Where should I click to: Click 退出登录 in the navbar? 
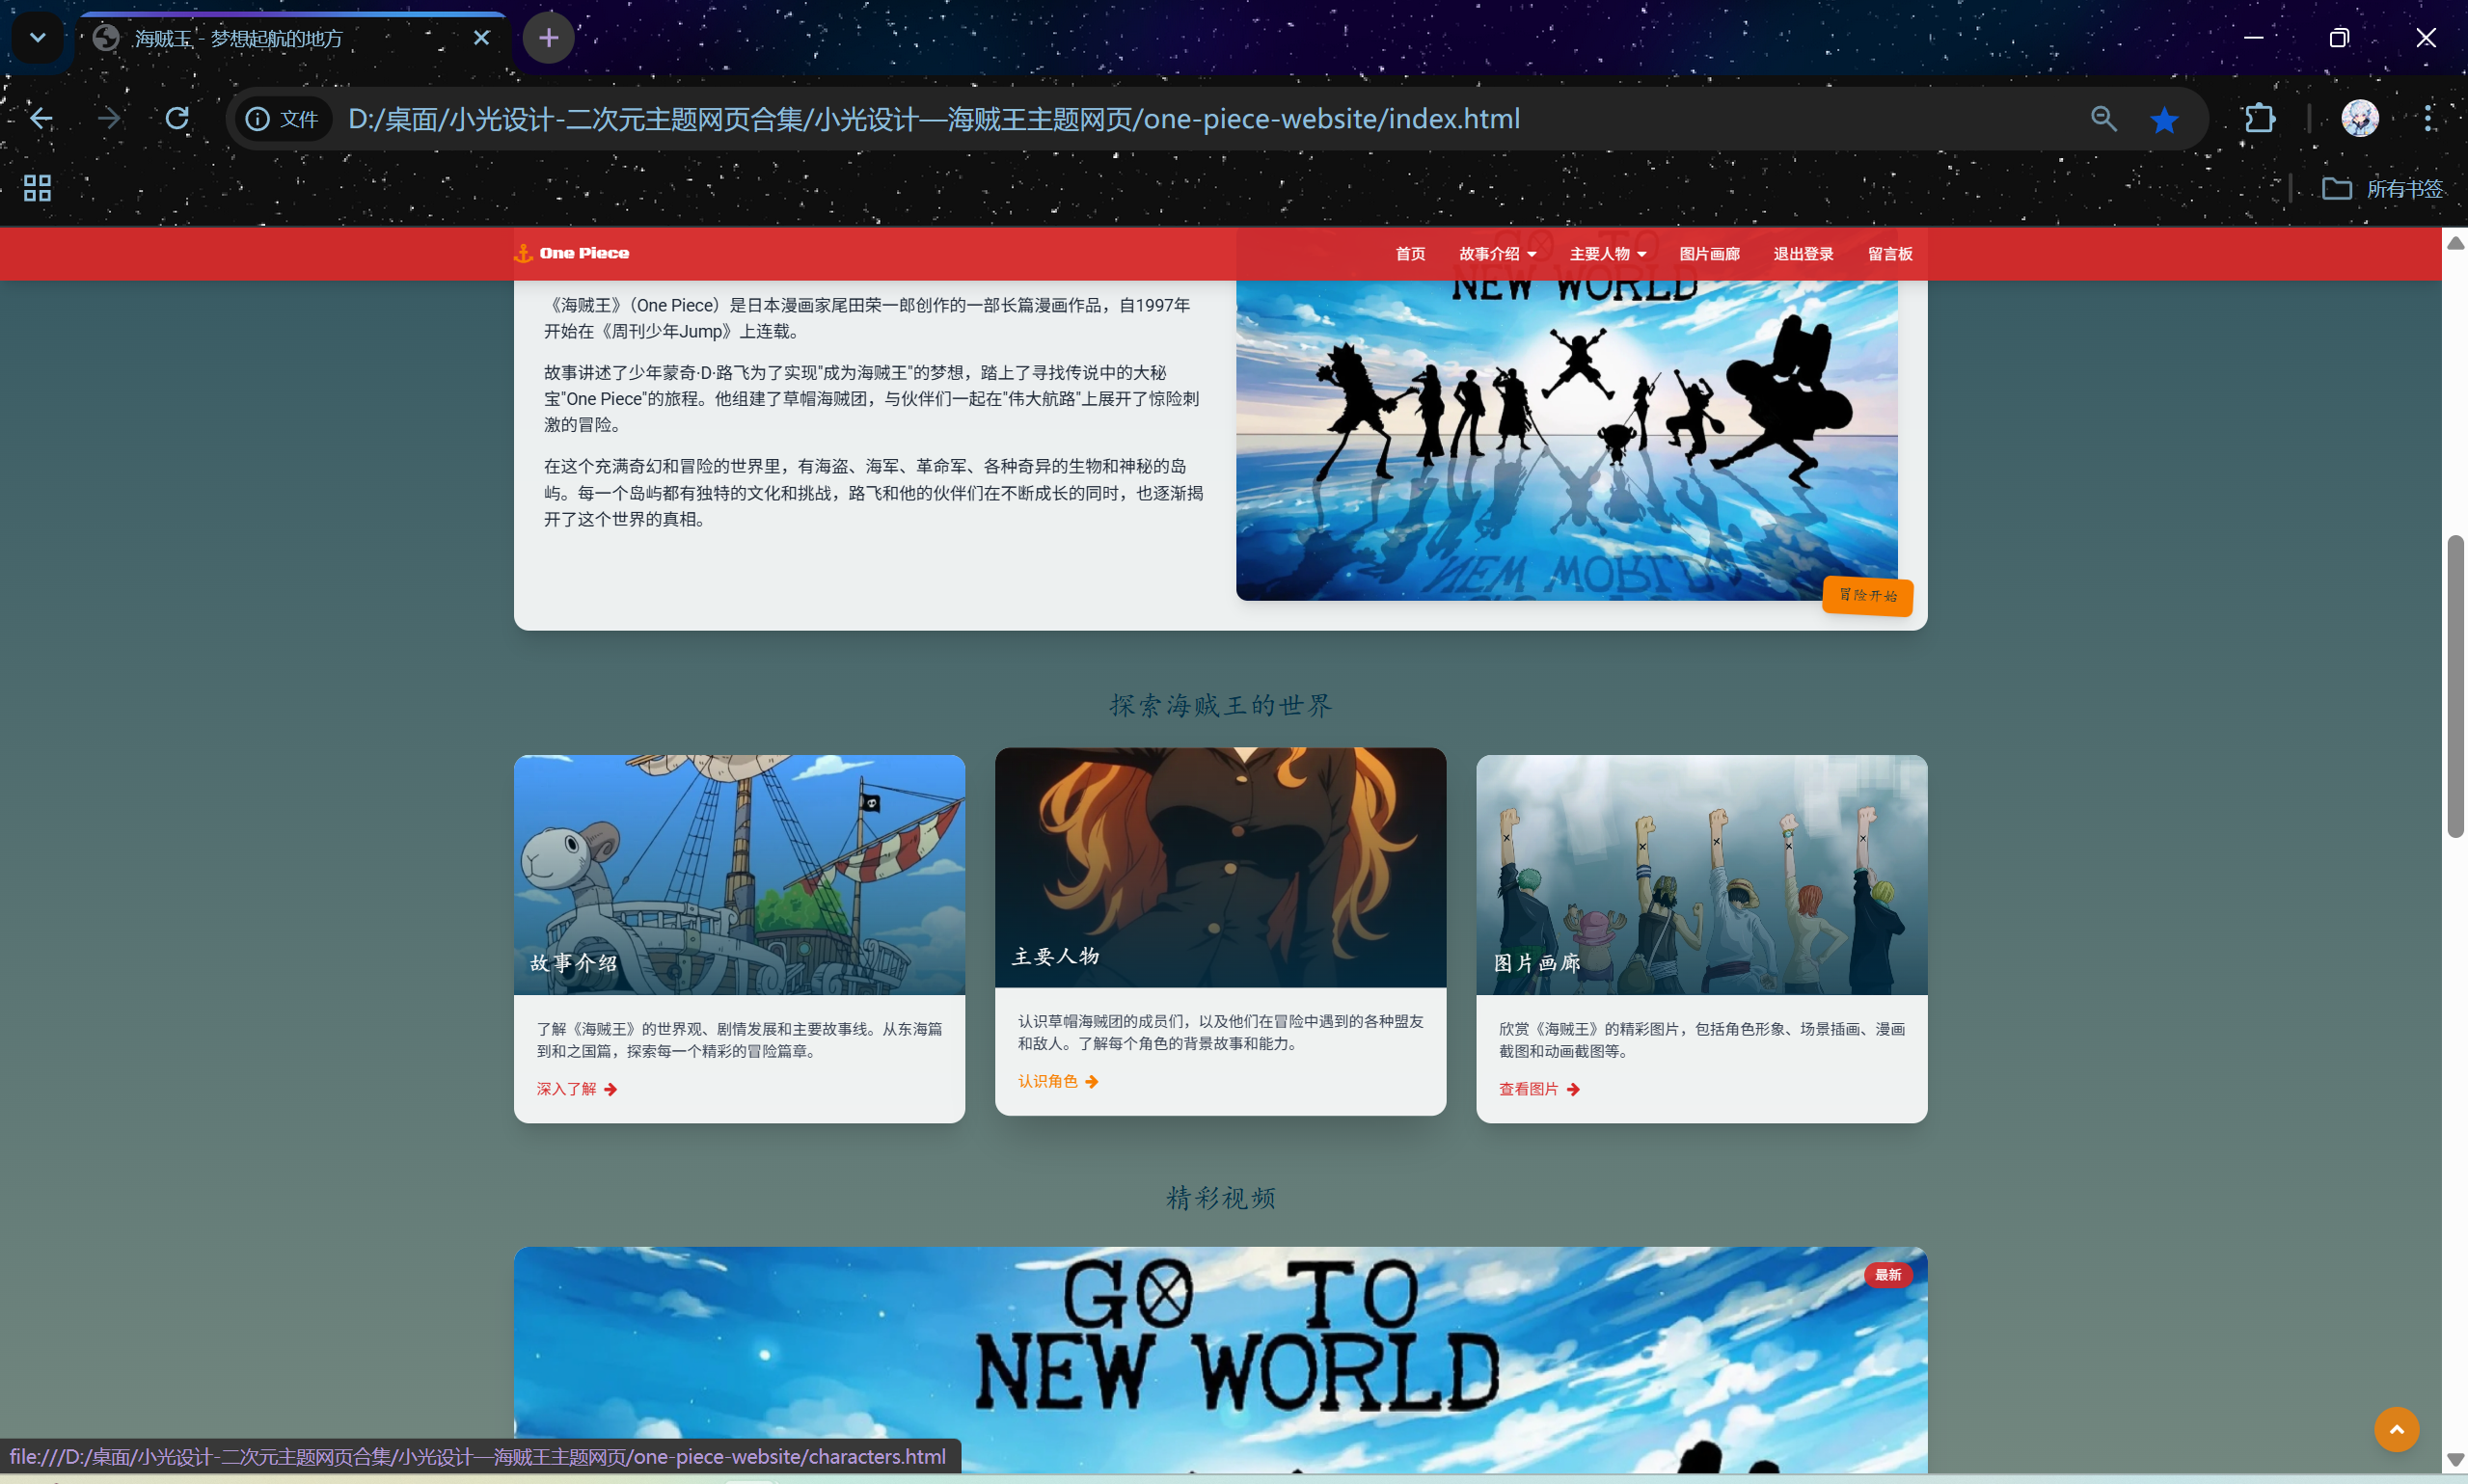click(1803, 254)
